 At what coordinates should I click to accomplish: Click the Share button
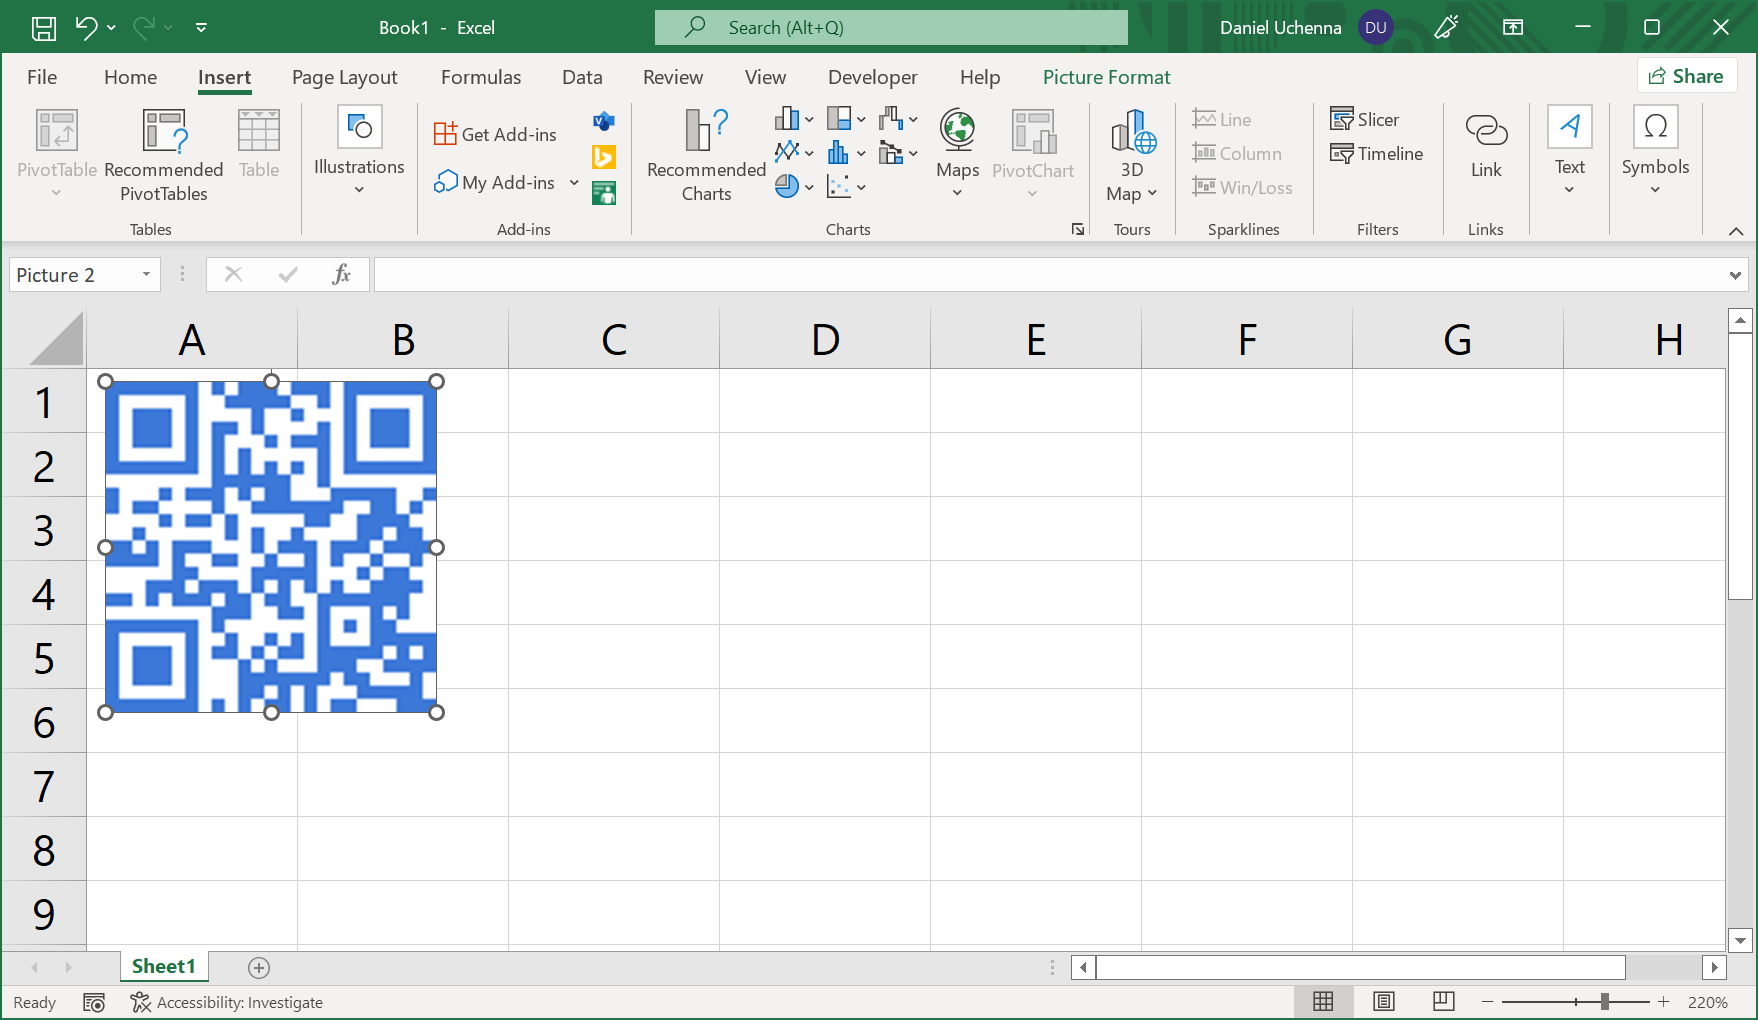click(1686, 76)
